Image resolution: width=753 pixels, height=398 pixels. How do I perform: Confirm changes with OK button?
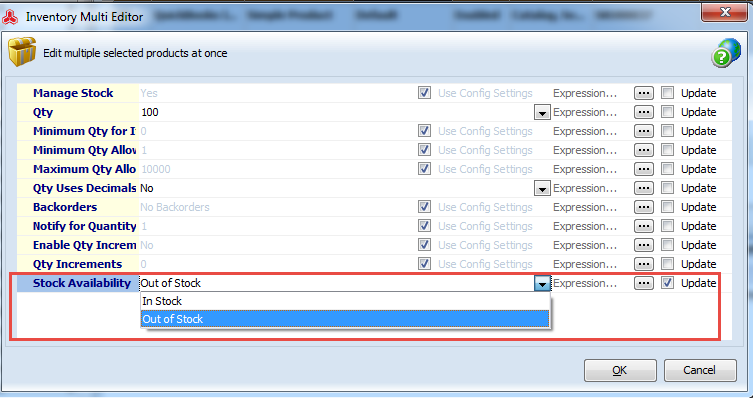[620, 370]
